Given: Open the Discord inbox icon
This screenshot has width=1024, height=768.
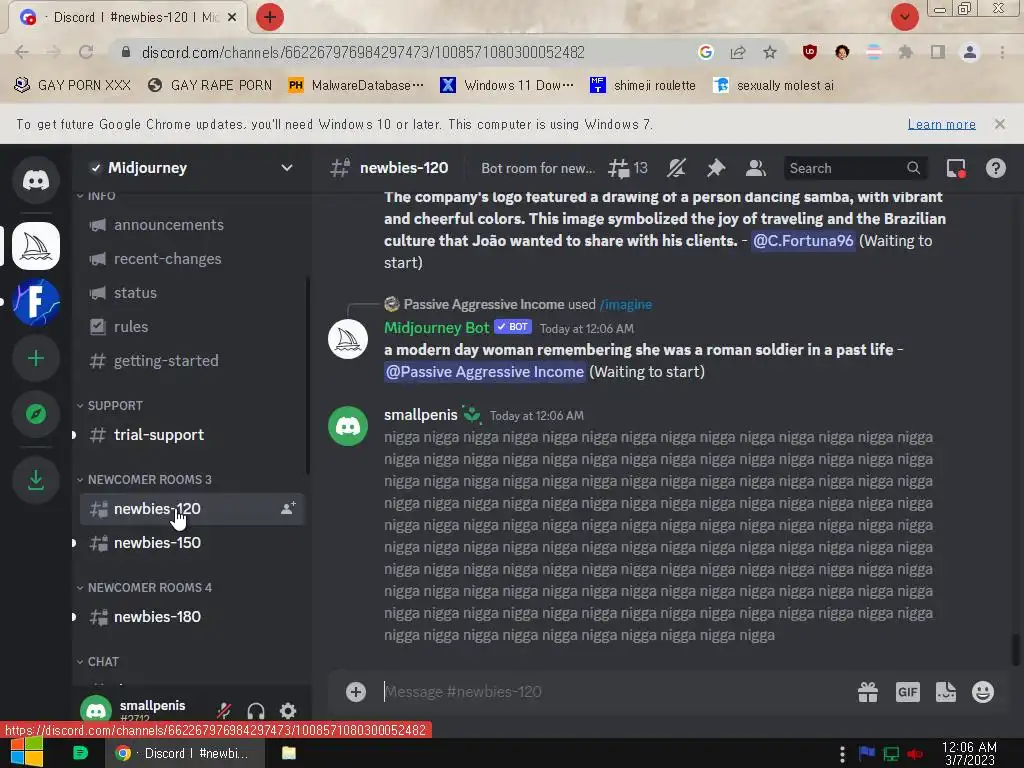Looking at the screenshot, I should click(x=956, y=168).
